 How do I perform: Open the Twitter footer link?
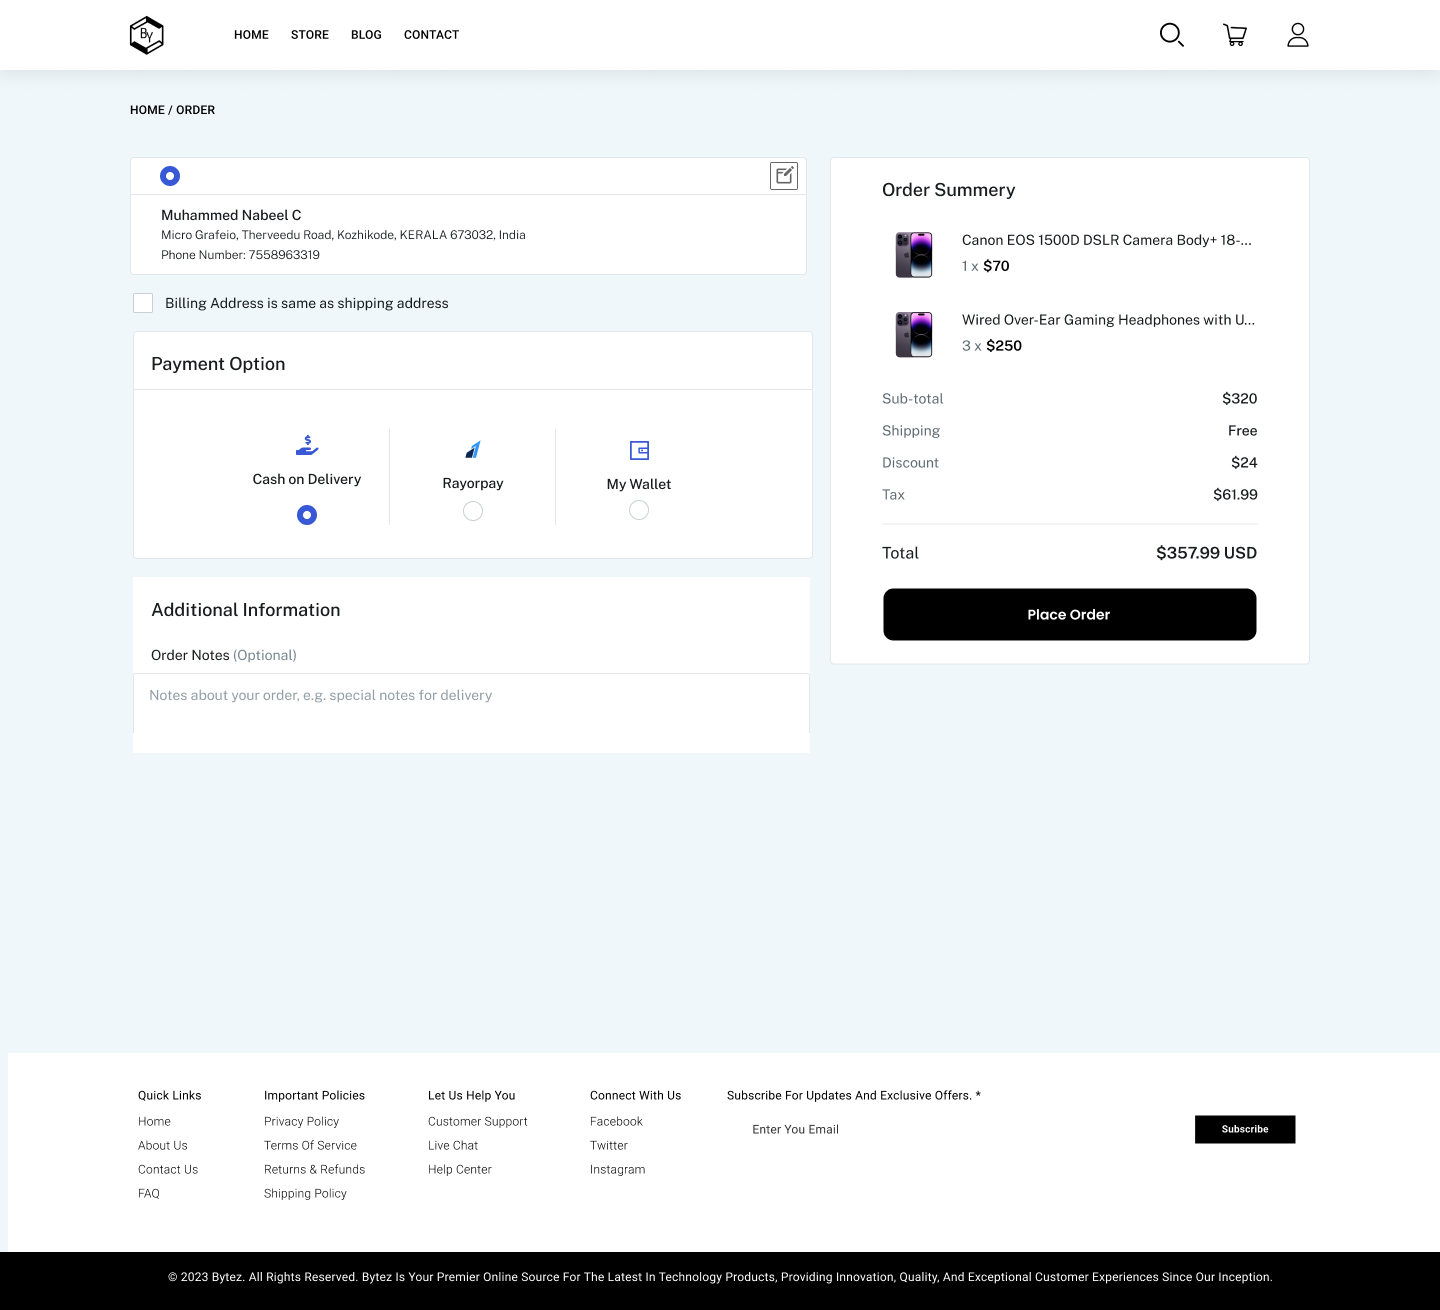[x=609, y=1146]
